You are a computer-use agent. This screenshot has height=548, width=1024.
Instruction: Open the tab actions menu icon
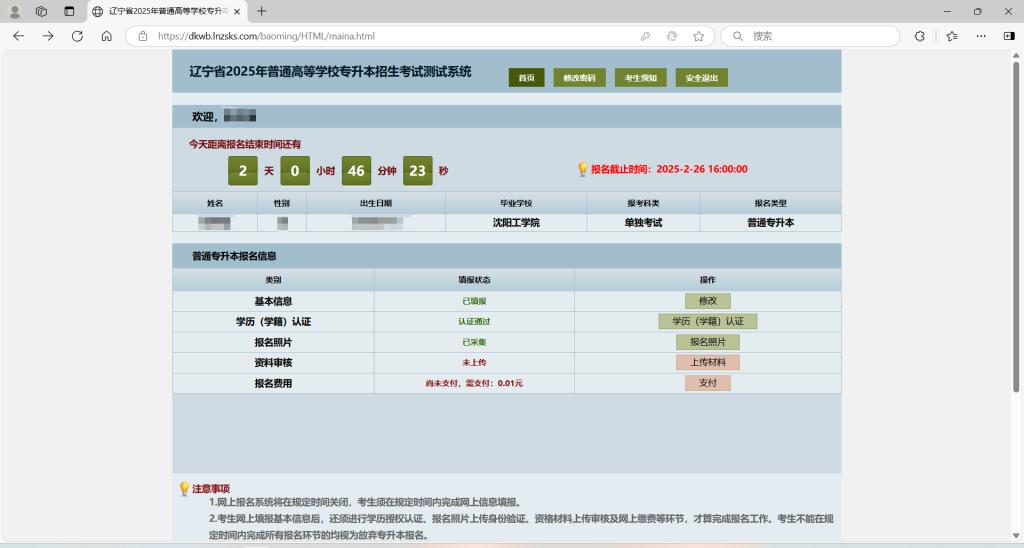[69, 11]
